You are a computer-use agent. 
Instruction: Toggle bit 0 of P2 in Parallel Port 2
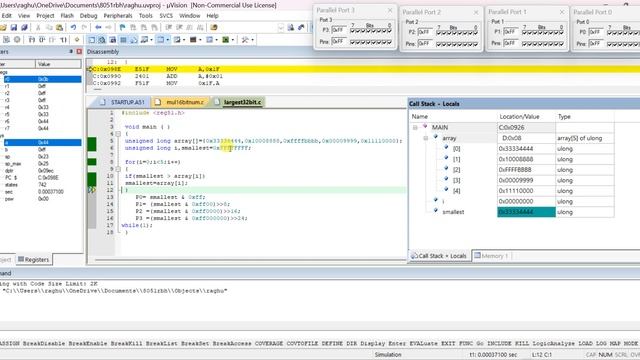476,32
